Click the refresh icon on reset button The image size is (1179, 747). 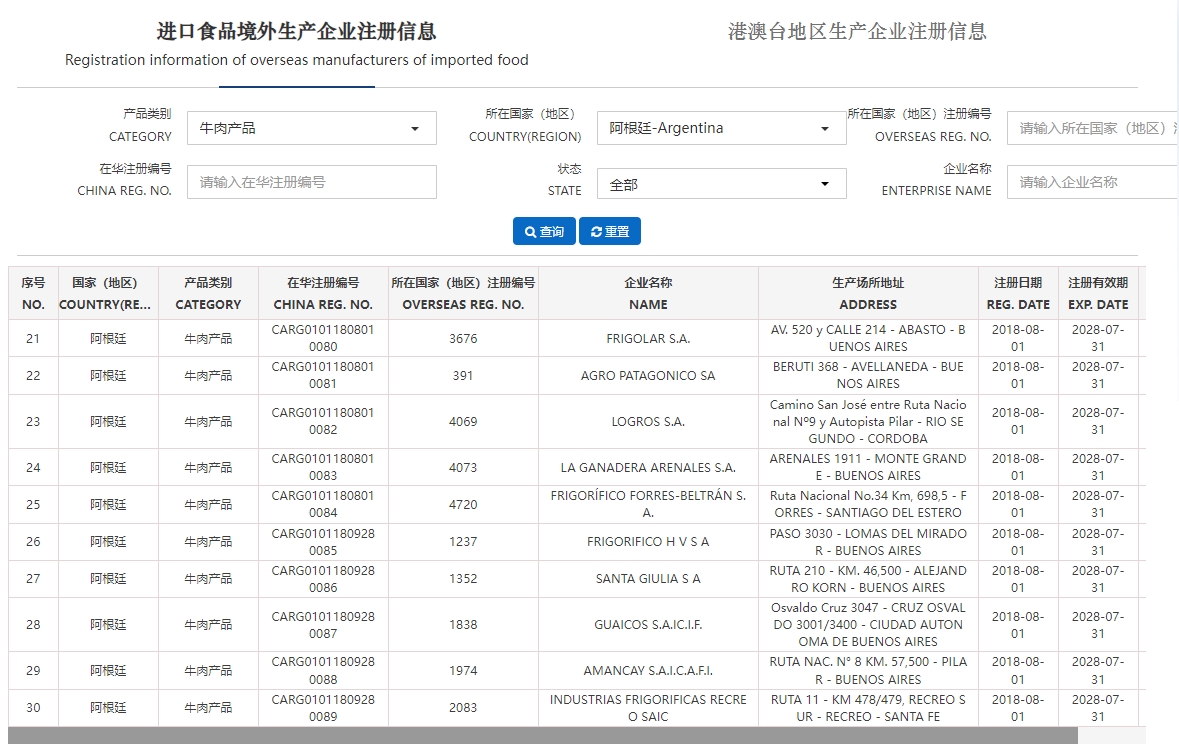pos(596,232)
